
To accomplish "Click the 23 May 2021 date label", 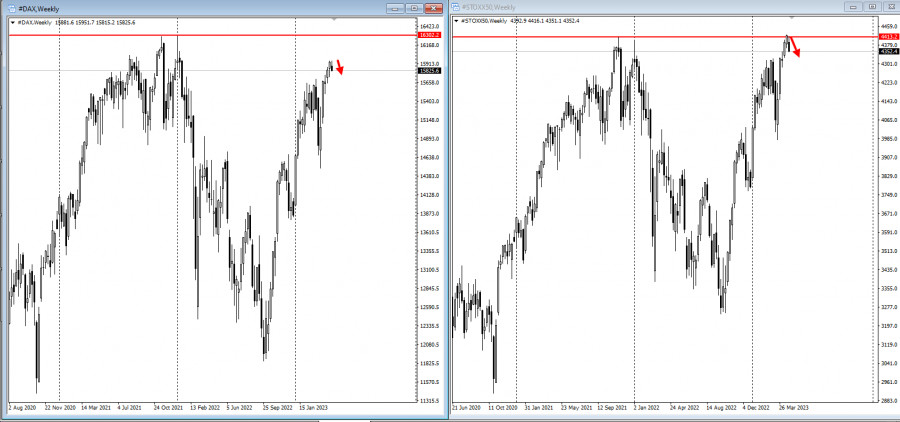I will coord(576,407).
